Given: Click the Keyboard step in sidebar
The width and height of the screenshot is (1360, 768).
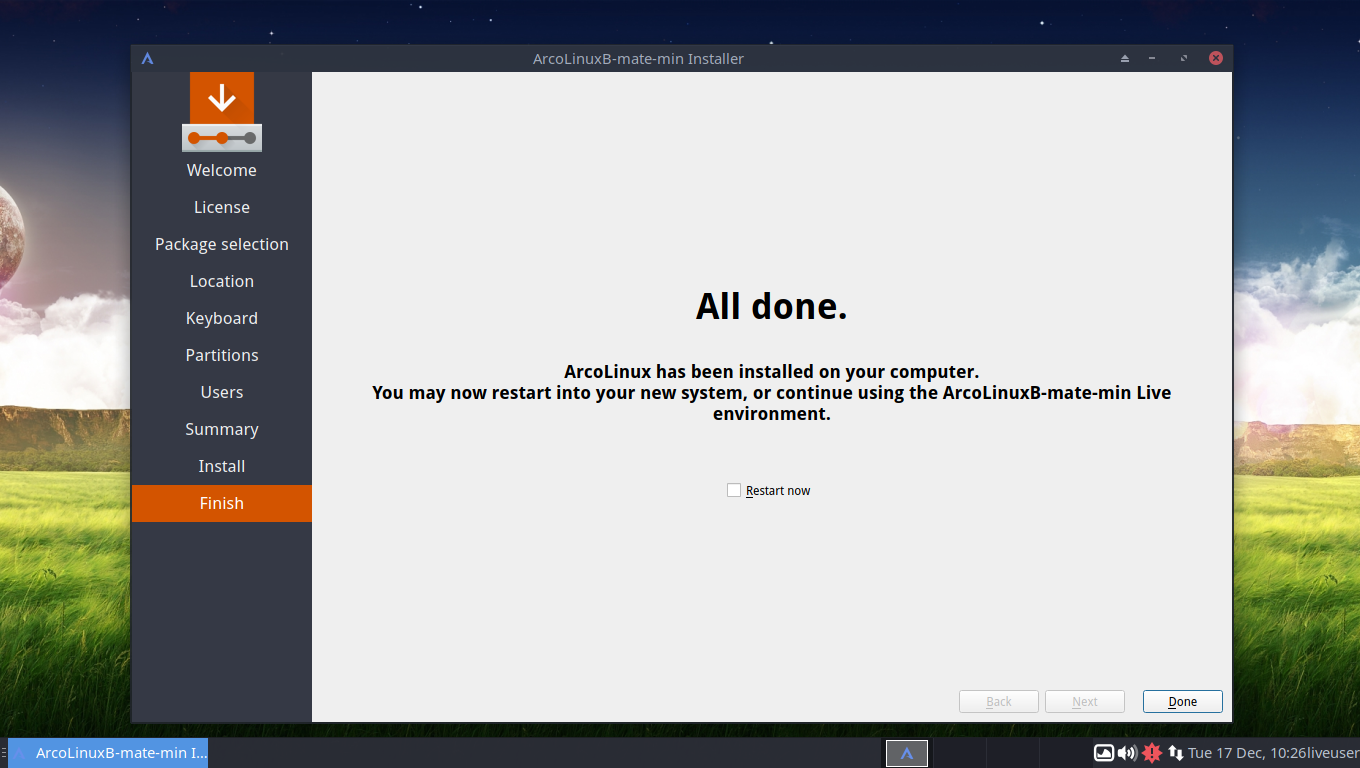Looking at the screenshot, I should pos(222,318).
